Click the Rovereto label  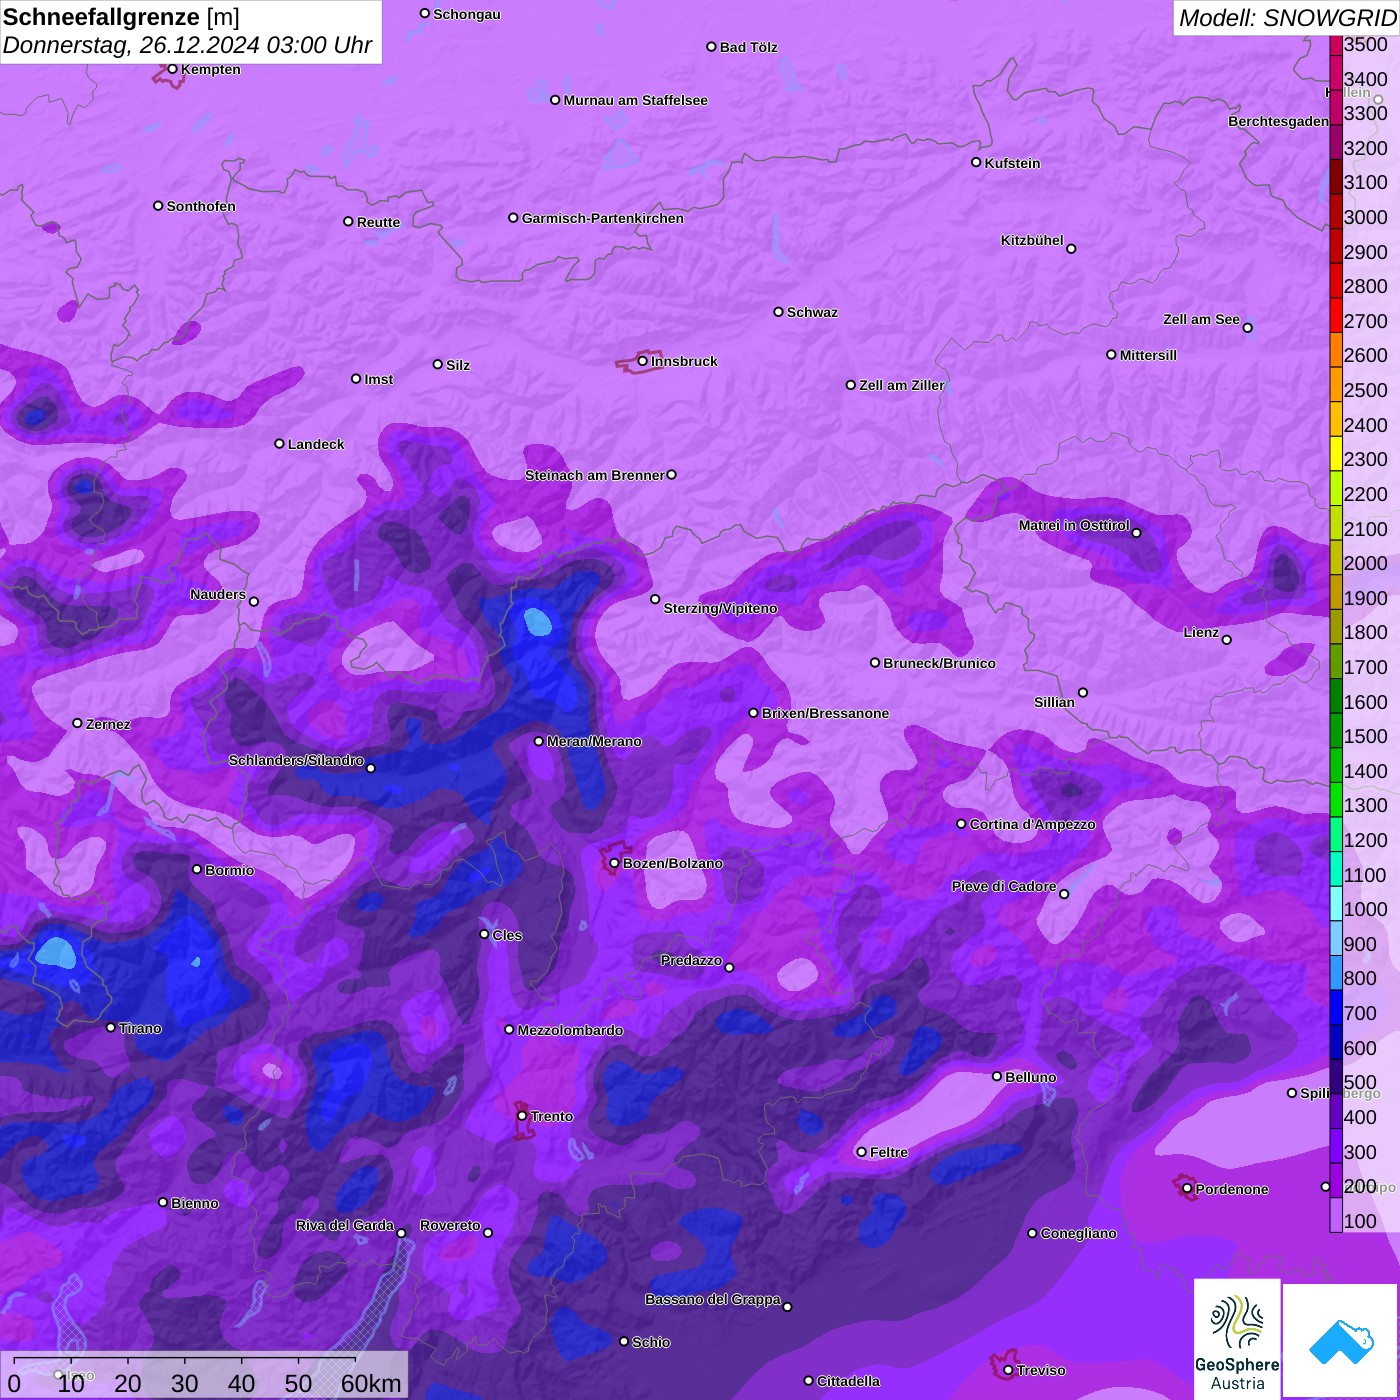click(450, 1225)
